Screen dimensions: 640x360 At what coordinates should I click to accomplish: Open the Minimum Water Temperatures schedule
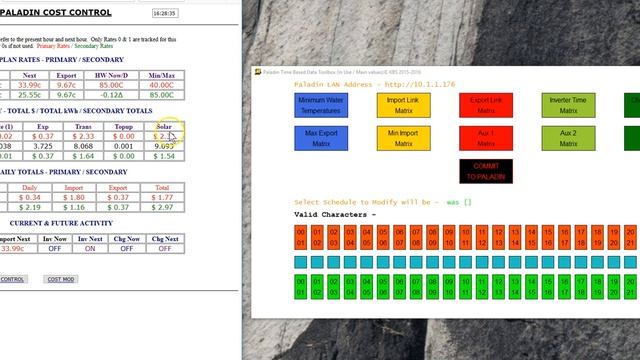(321, 105)
